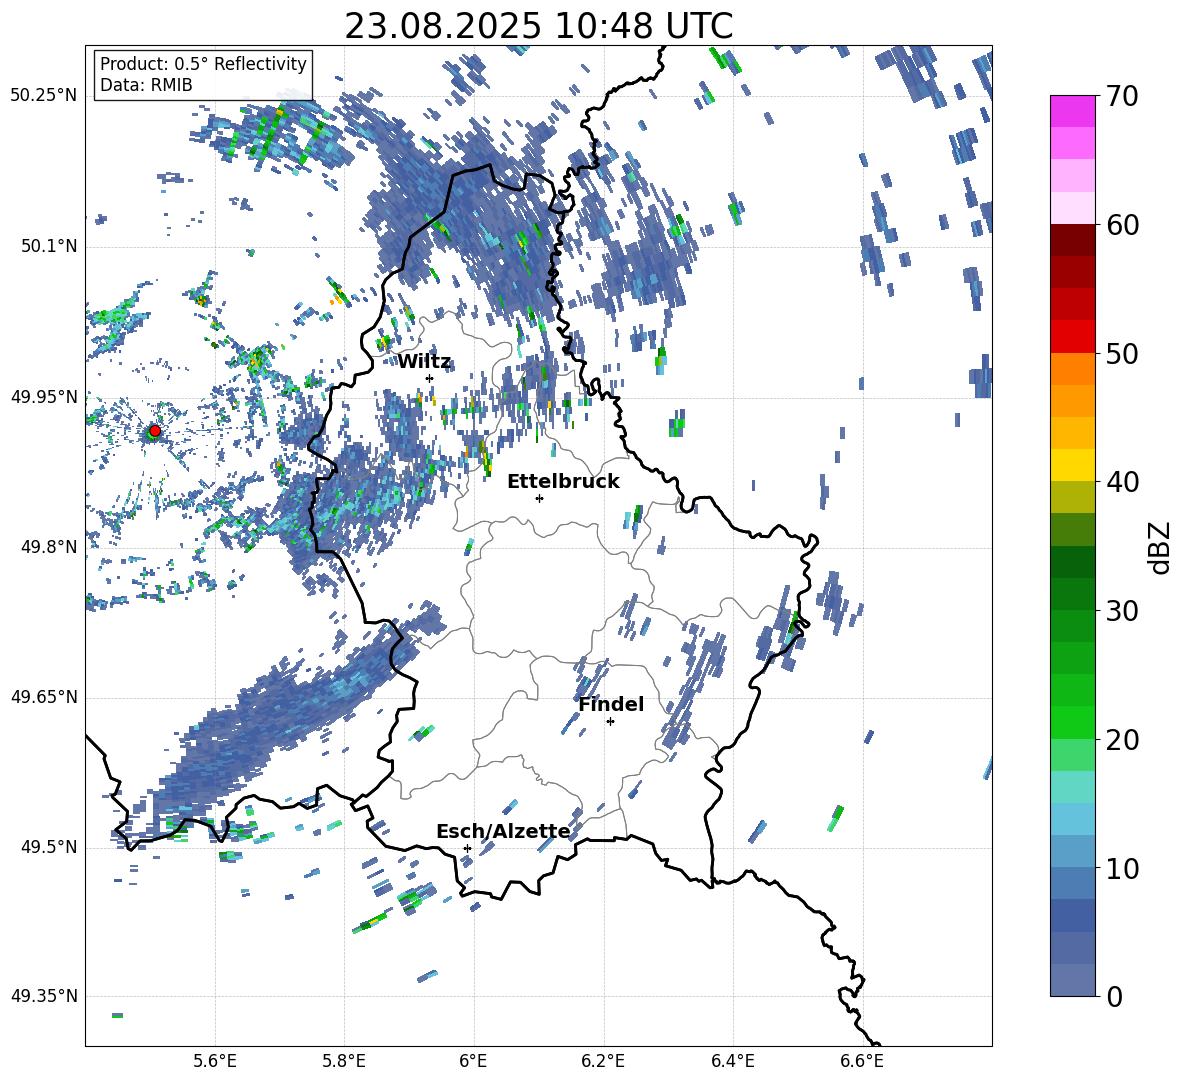Click the colorbar tick value 10
The height and width of the screenshot is (1081, 1184).
(x=1122, y=868)
